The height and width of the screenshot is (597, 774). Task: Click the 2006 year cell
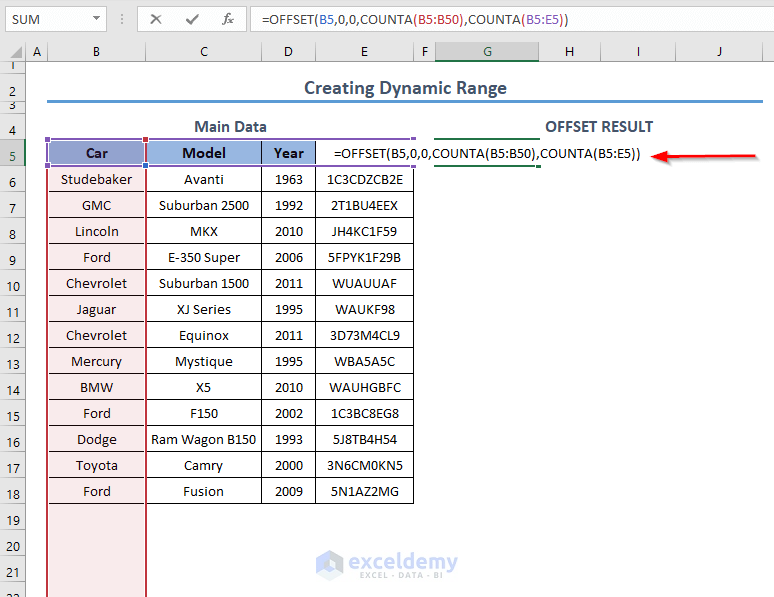coord(289,257)
